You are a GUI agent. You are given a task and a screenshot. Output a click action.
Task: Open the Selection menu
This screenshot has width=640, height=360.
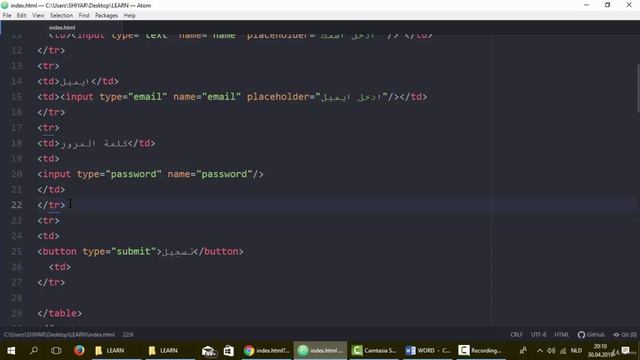[x=62, y=16]
